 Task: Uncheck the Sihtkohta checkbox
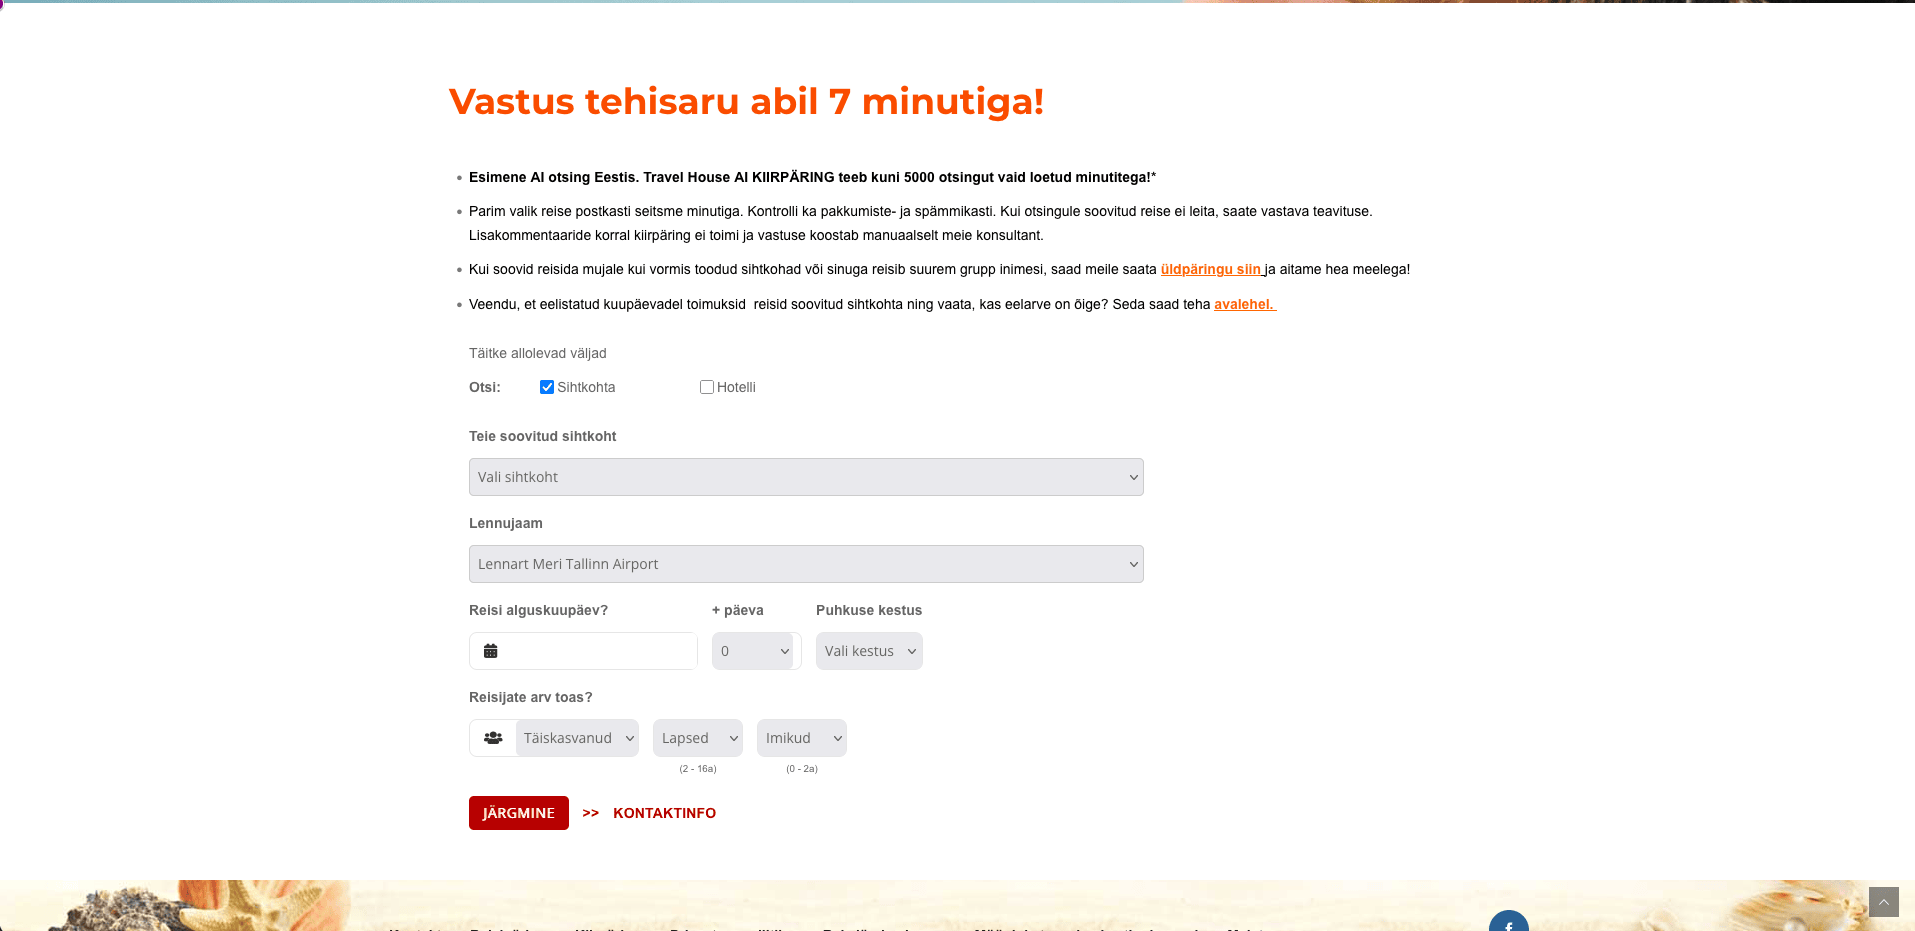pyautogui.click(x=547, y=387)
